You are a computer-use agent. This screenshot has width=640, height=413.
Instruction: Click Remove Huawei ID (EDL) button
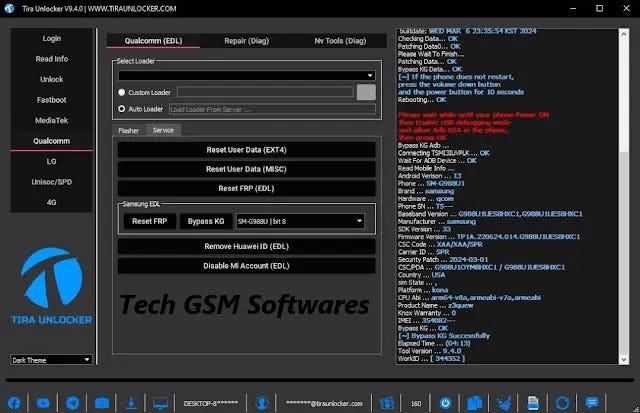247,246
